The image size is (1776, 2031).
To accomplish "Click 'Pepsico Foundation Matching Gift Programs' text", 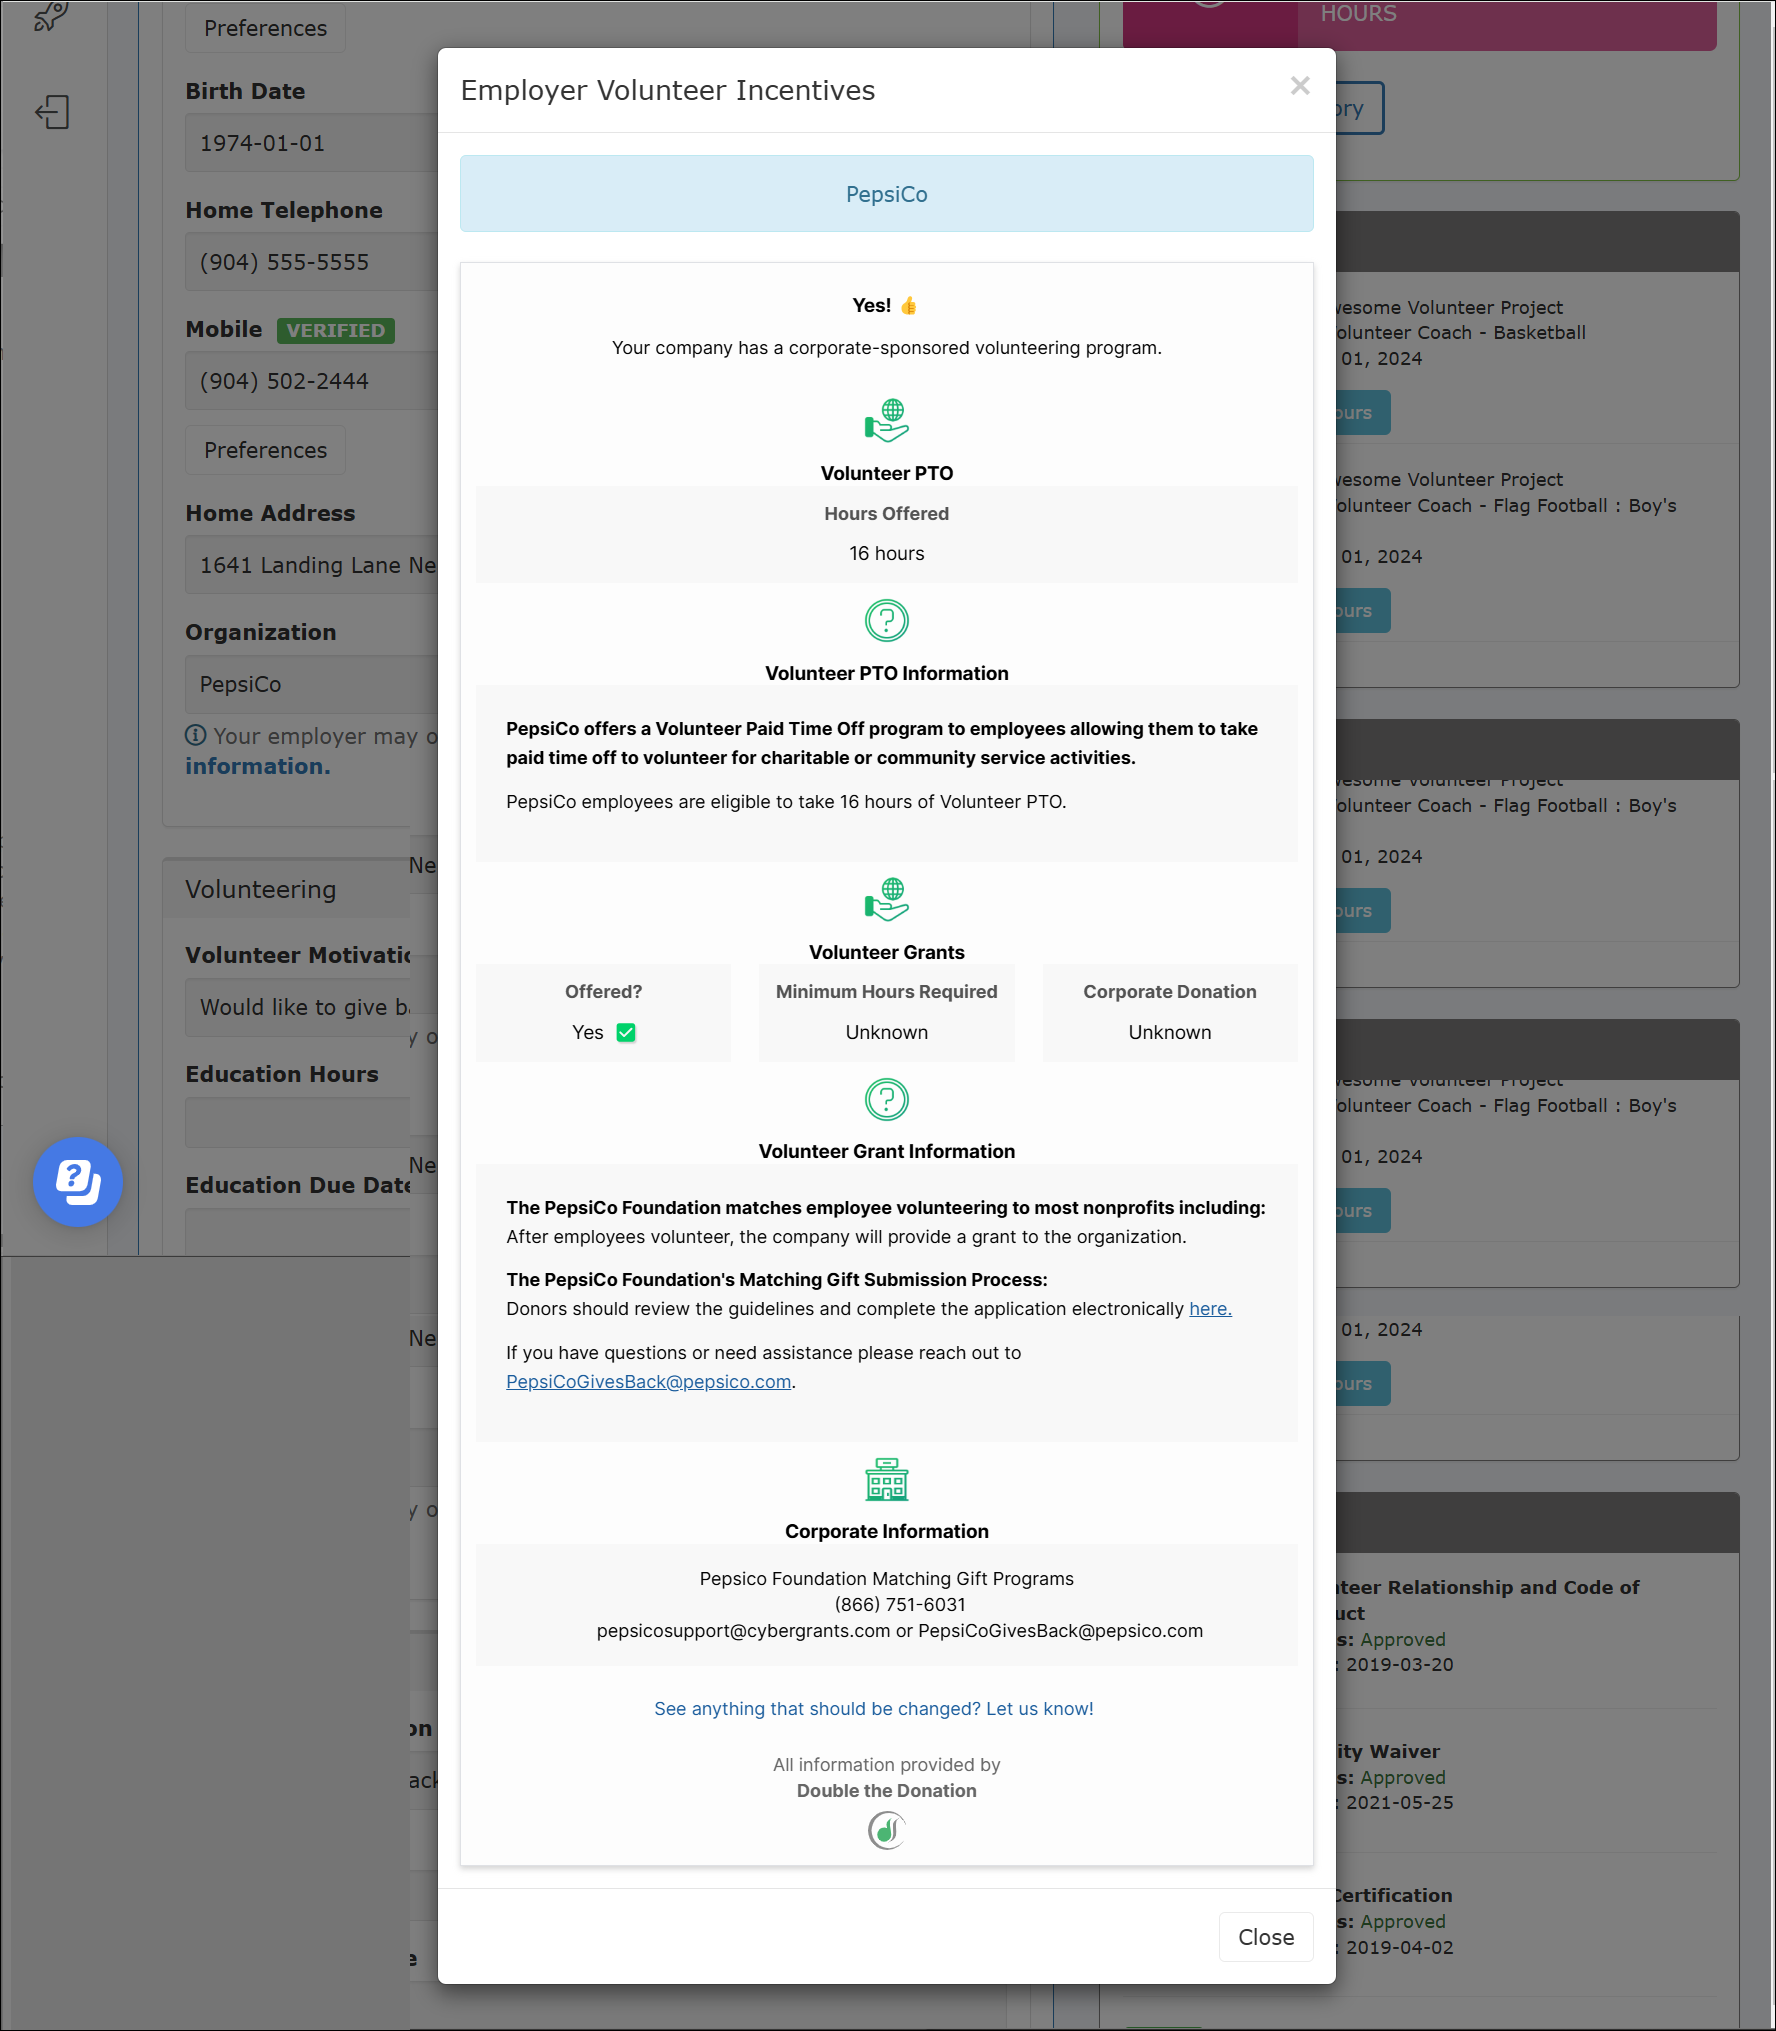I will click(x=886, y=1578).
